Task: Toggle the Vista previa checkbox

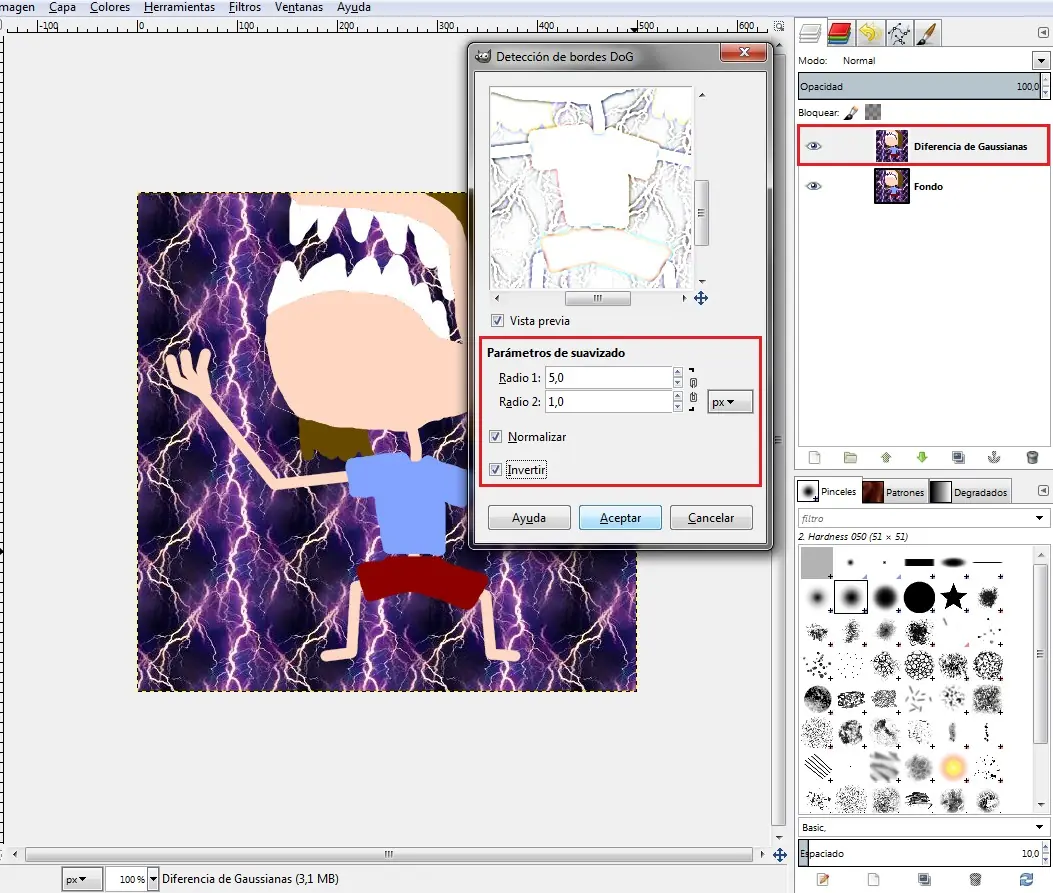Action: (497, 321)
